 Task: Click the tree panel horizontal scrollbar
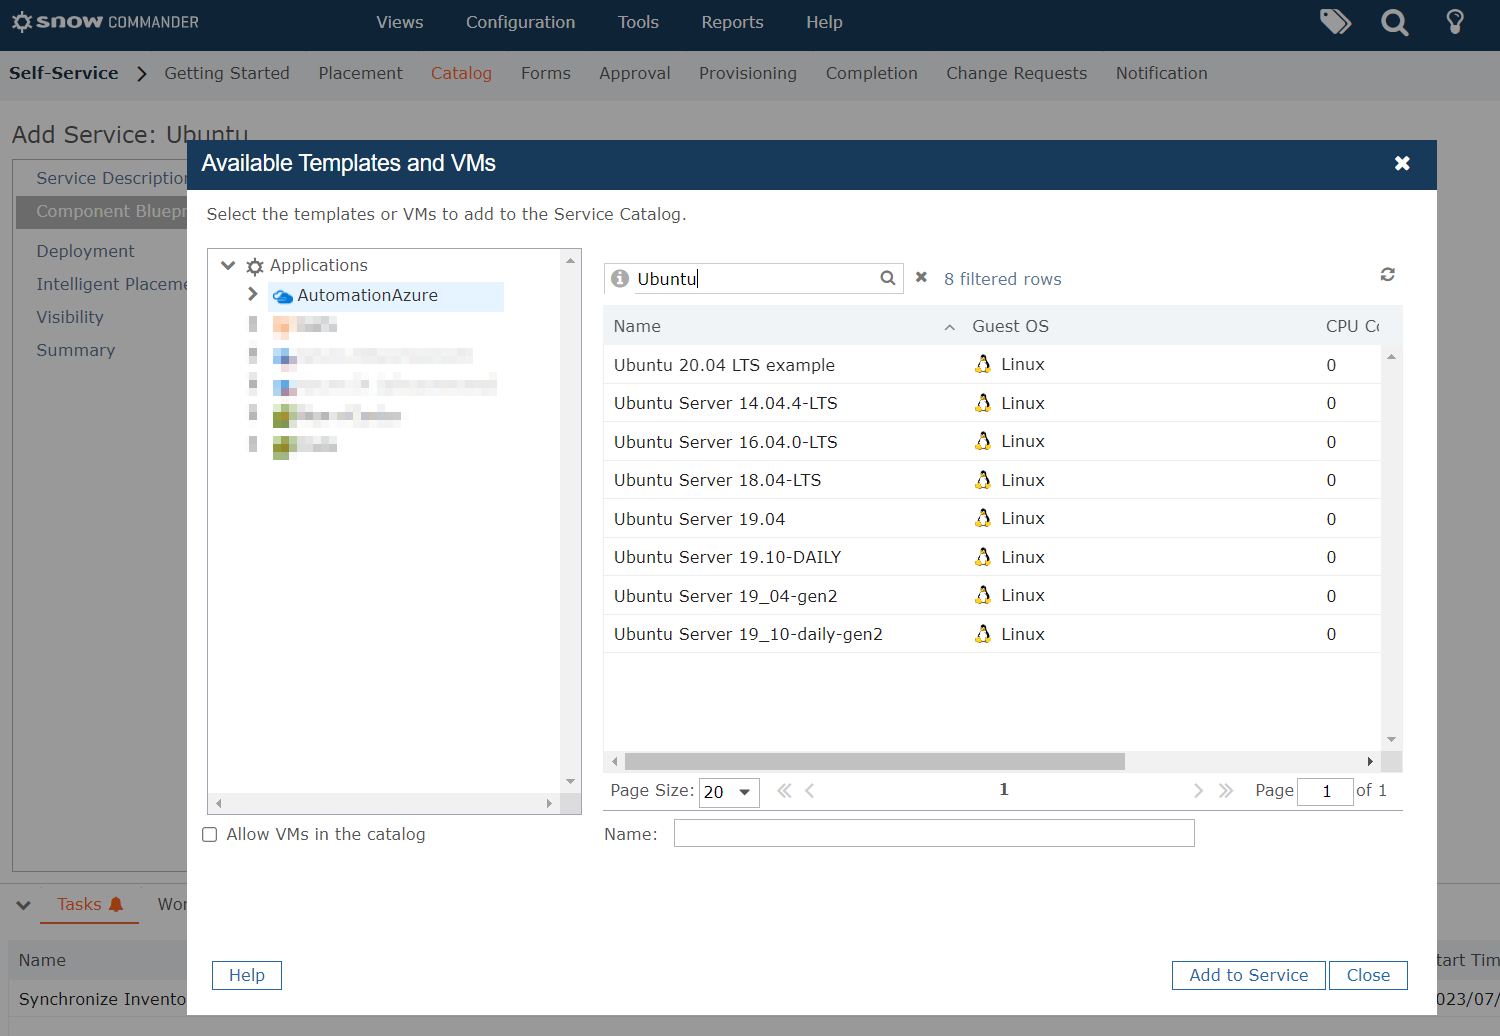tap(384, 803)
